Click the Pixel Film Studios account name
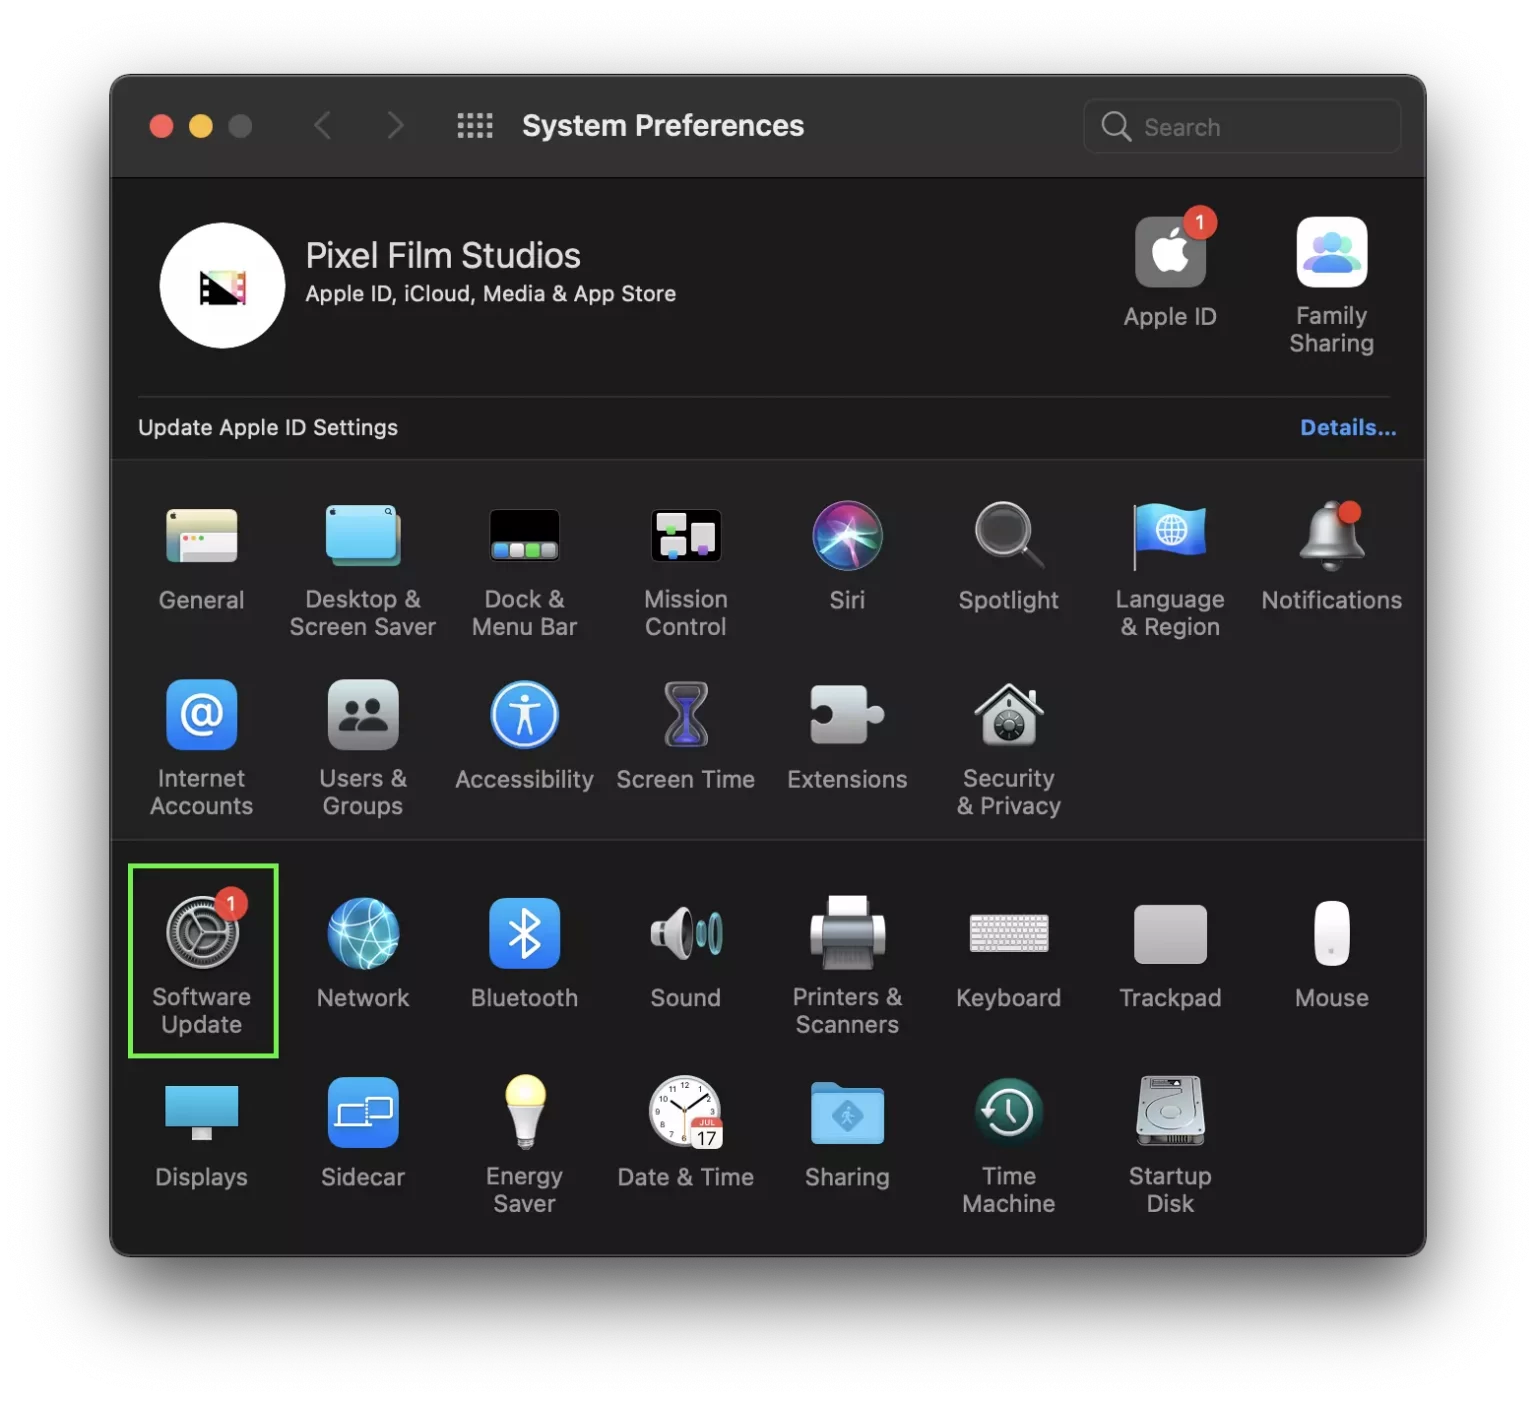This screenshot has width=1536, height=1402. coord(443,256)
